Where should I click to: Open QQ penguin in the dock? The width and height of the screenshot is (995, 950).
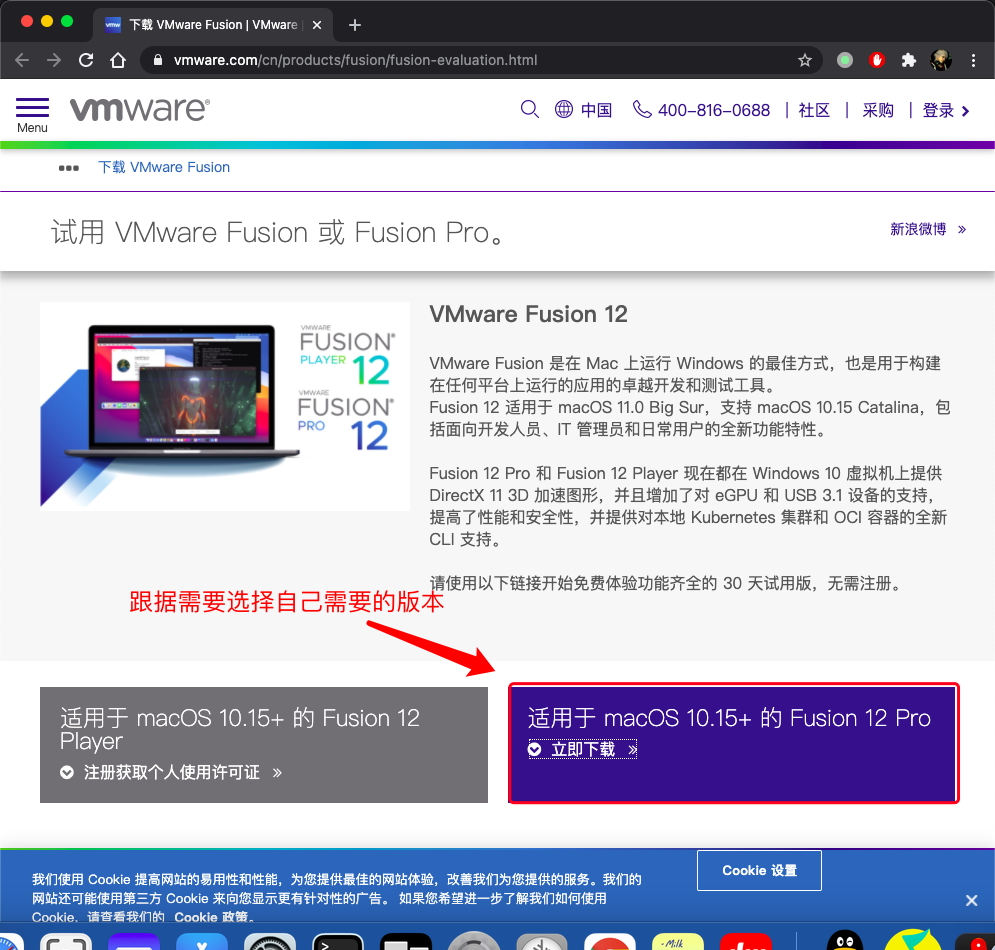click(845, 940)
